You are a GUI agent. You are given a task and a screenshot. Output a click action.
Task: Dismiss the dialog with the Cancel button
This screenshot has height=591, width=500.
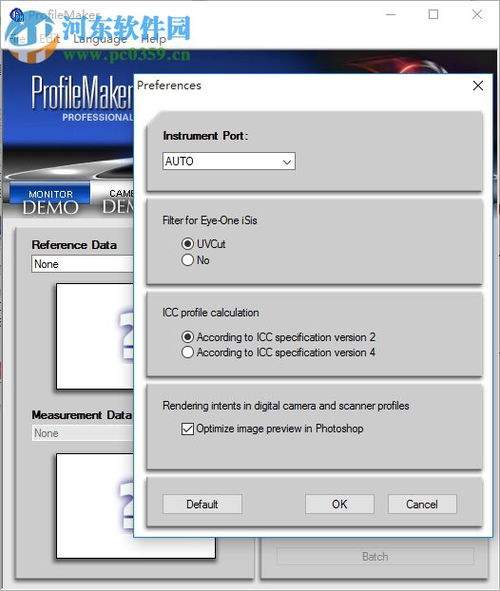tap(422, 504)
